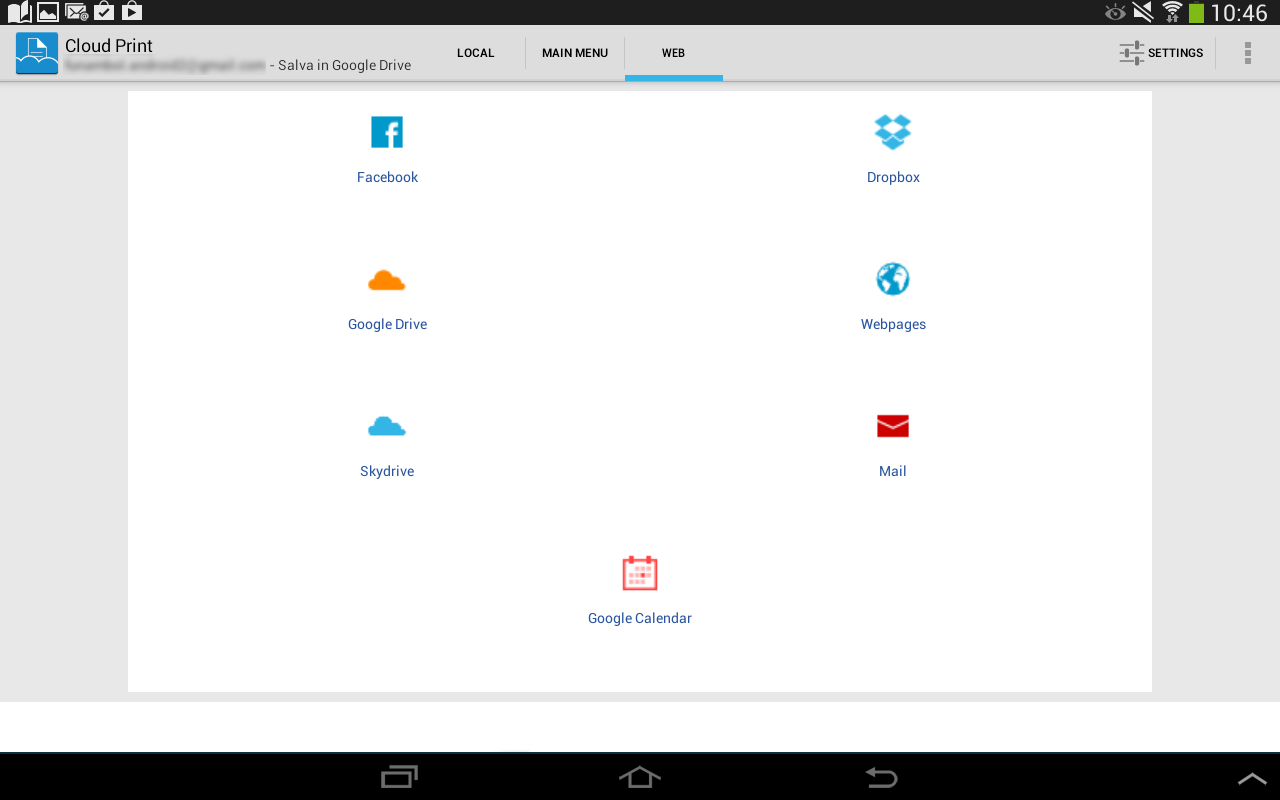Viewport: 1280px width, 800px height.
Task: Open Google Calendar for printing
Action: tap(639, 590)
